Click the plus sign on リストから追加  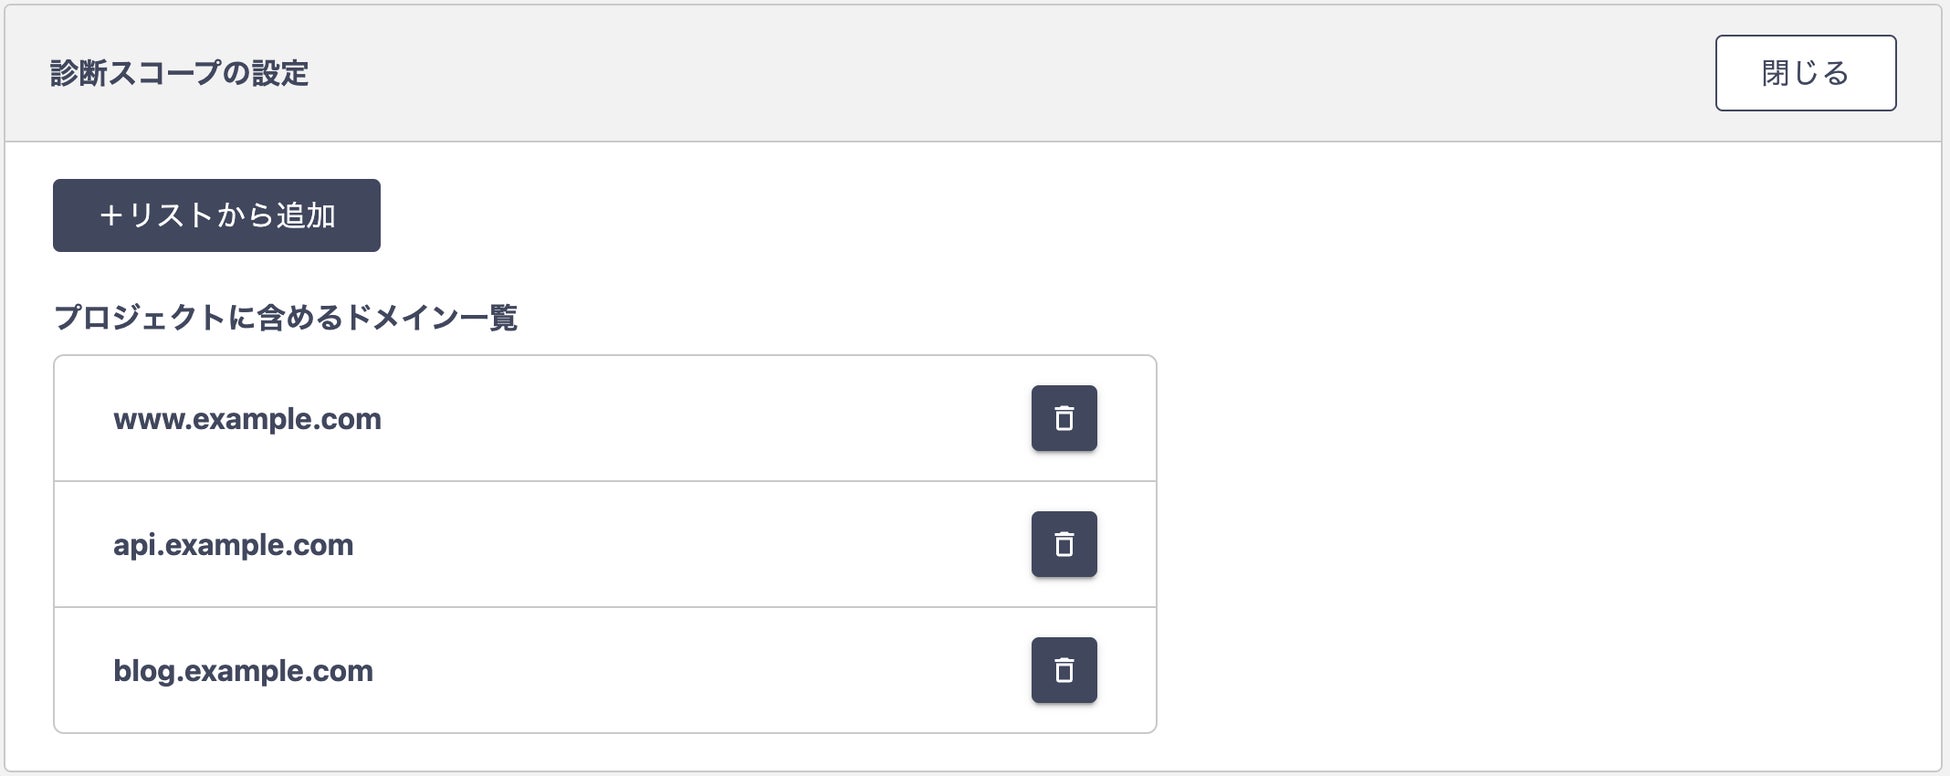point(110,216)
